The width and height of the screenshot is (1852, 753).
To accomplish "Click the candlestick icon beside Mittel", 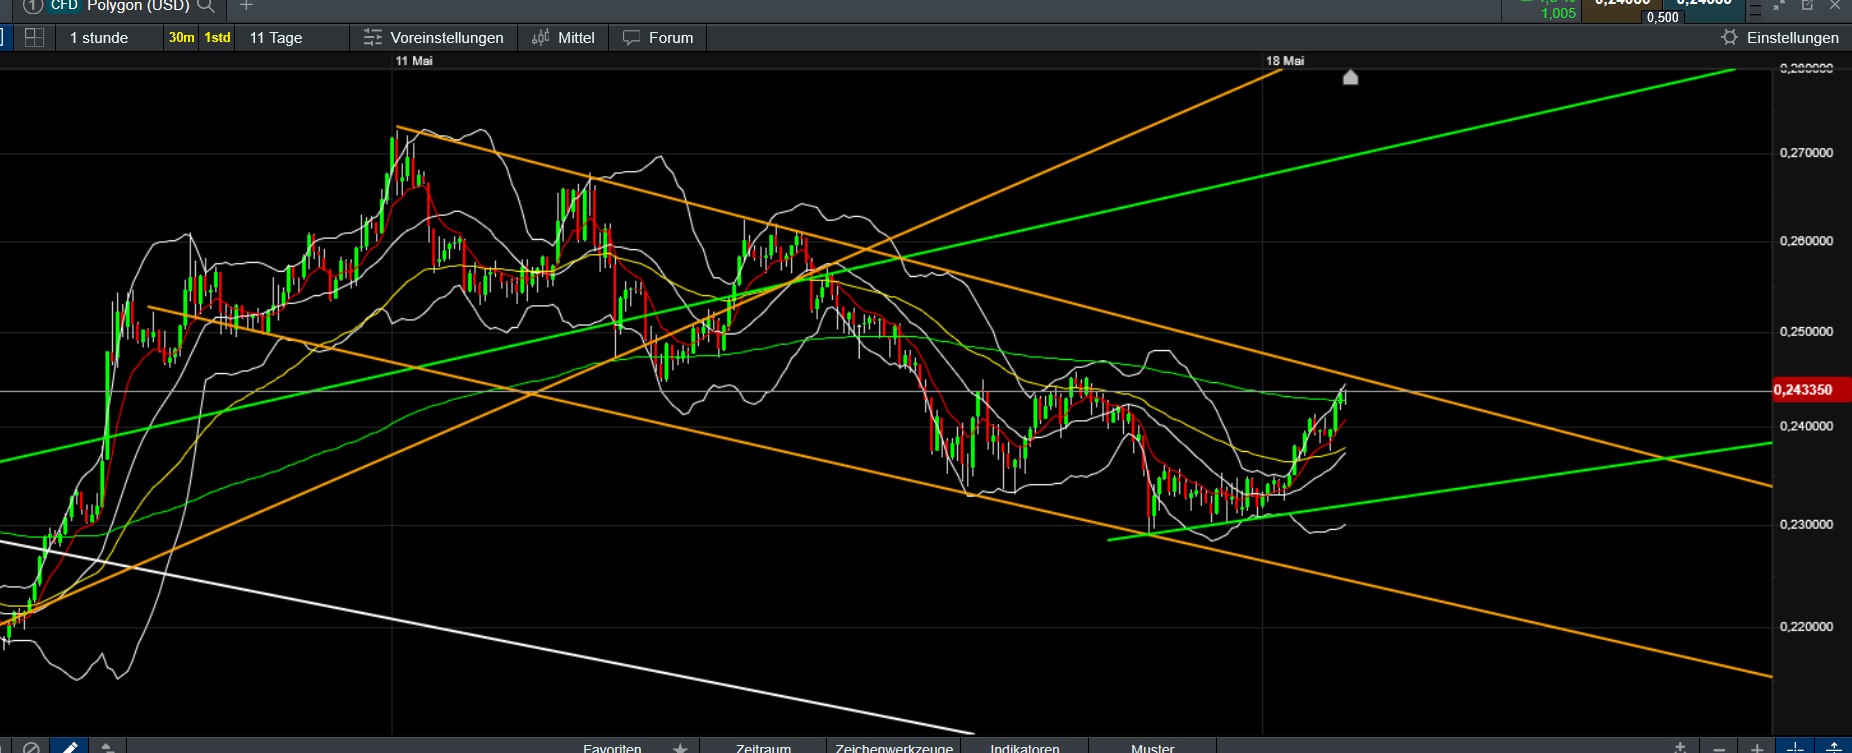I will (541, 38).
